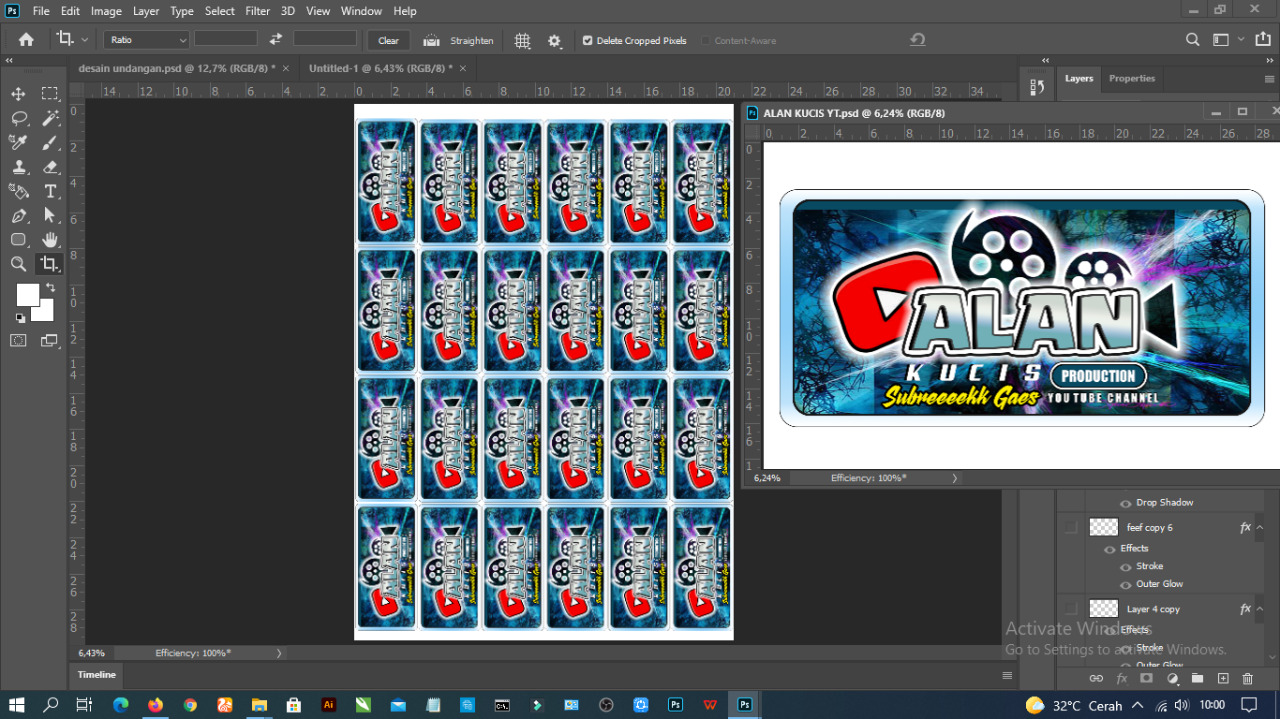This screenshot has width=1280, height=719.
Task: Delete the selected layer
Action: point(1247,678)
